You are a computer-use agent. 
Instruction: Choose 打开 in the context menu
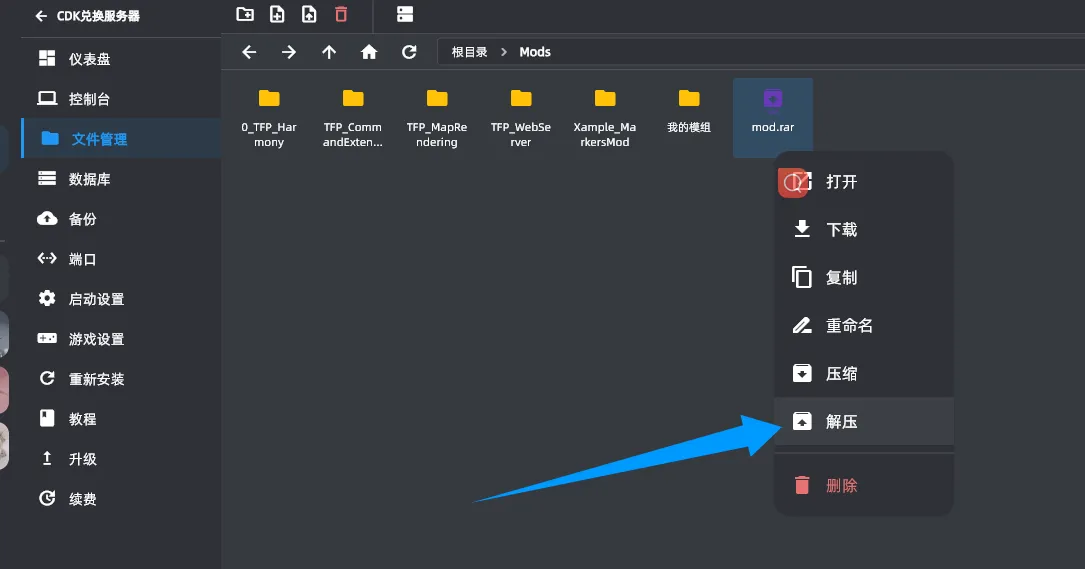point(864,182)
